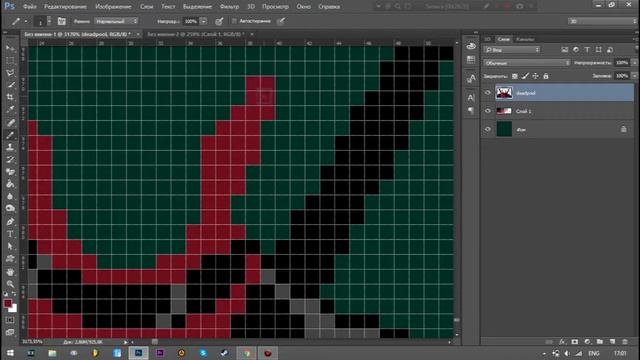Select the Eraser tool
Viewport: 640px width, 360px height.
(x=10, y=172)
